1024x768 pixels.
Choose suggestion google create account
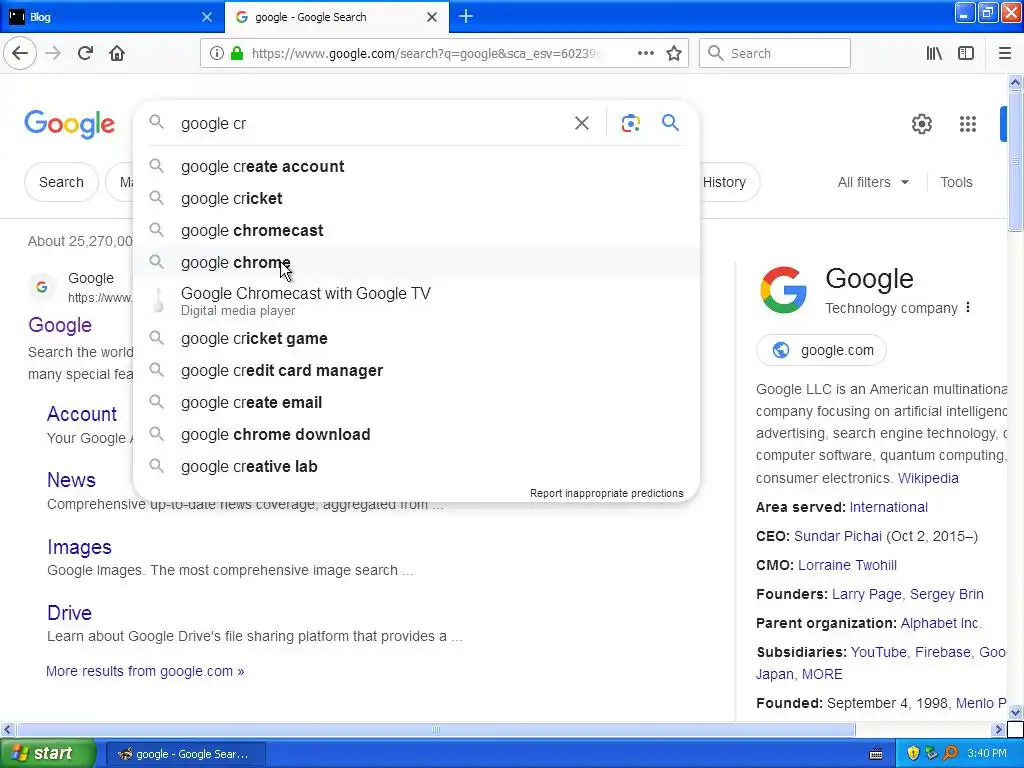click(416, 167)
